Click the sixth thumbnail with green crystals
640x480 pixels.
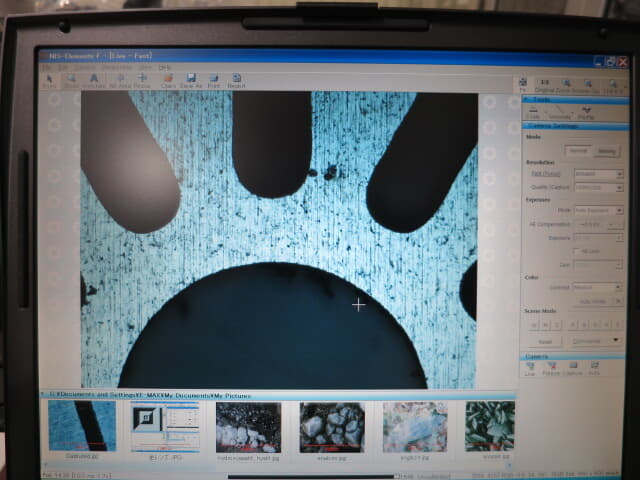pyautogui.click(x=490, y=426)
